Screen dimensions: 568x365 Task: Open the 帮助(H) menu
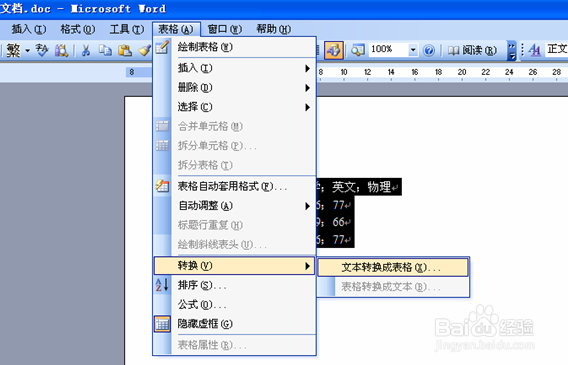[273, 29]
